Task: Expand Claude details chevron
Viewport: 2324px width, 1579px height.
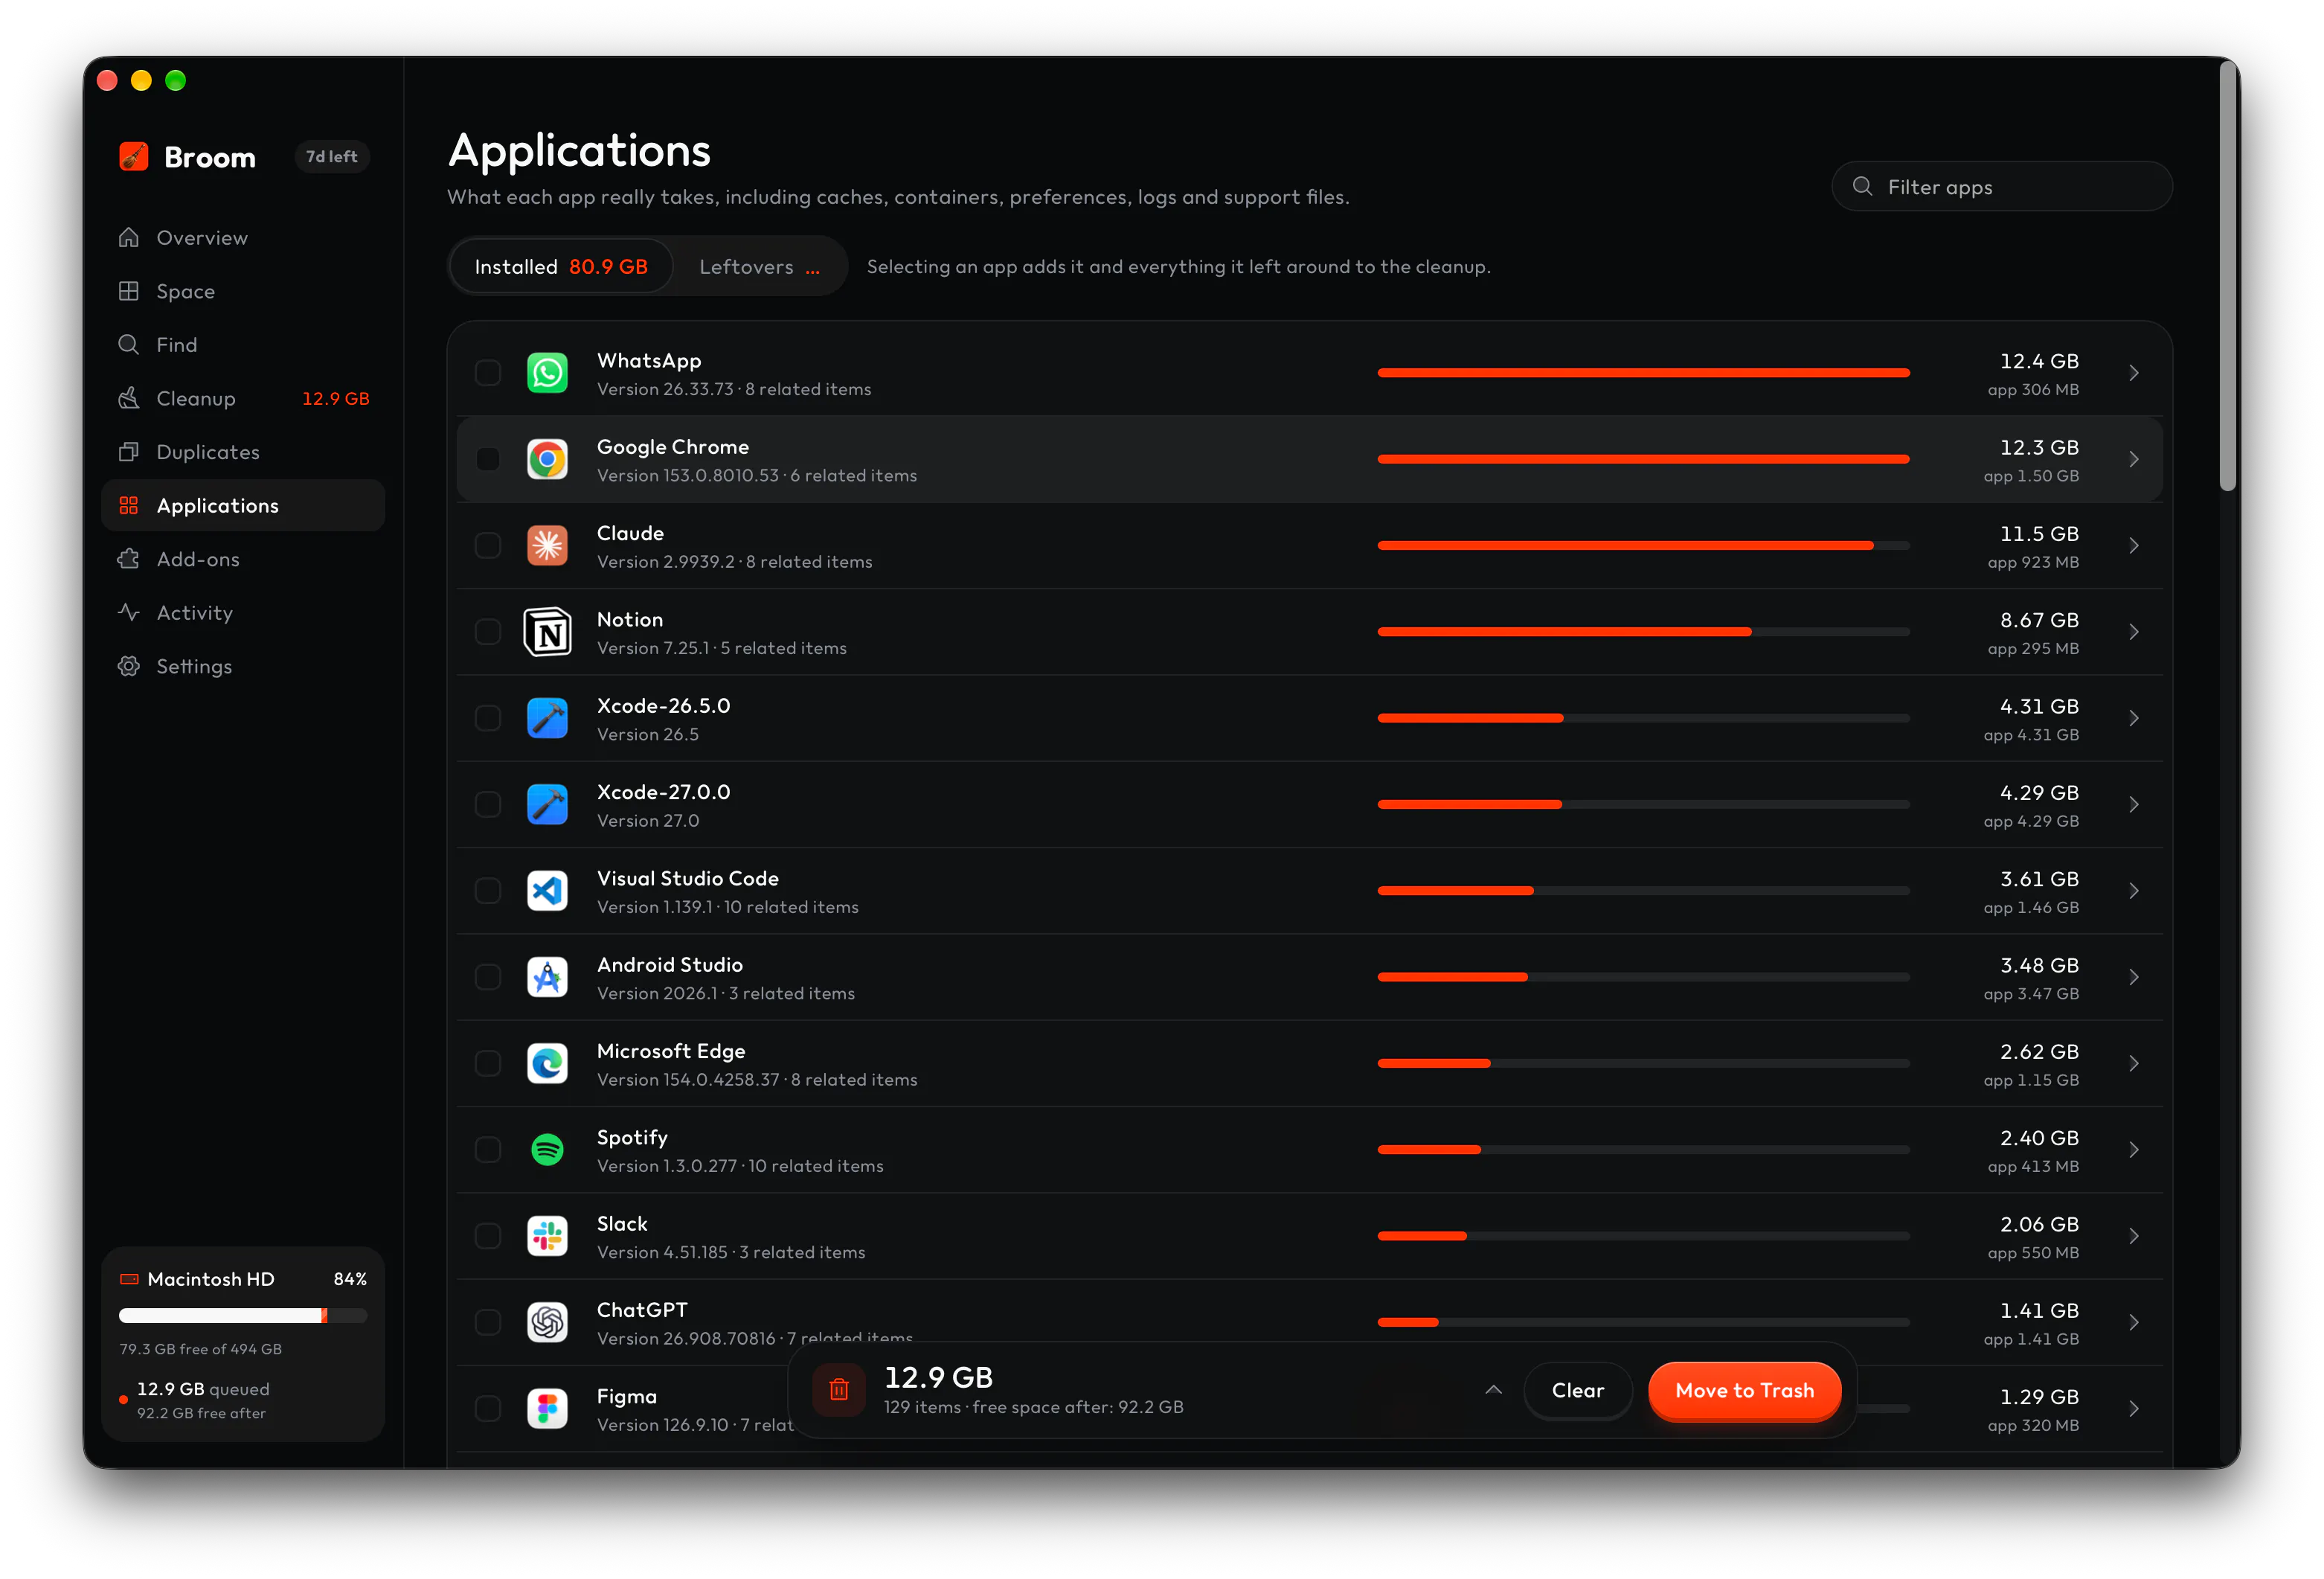Action: (2134, 546)
